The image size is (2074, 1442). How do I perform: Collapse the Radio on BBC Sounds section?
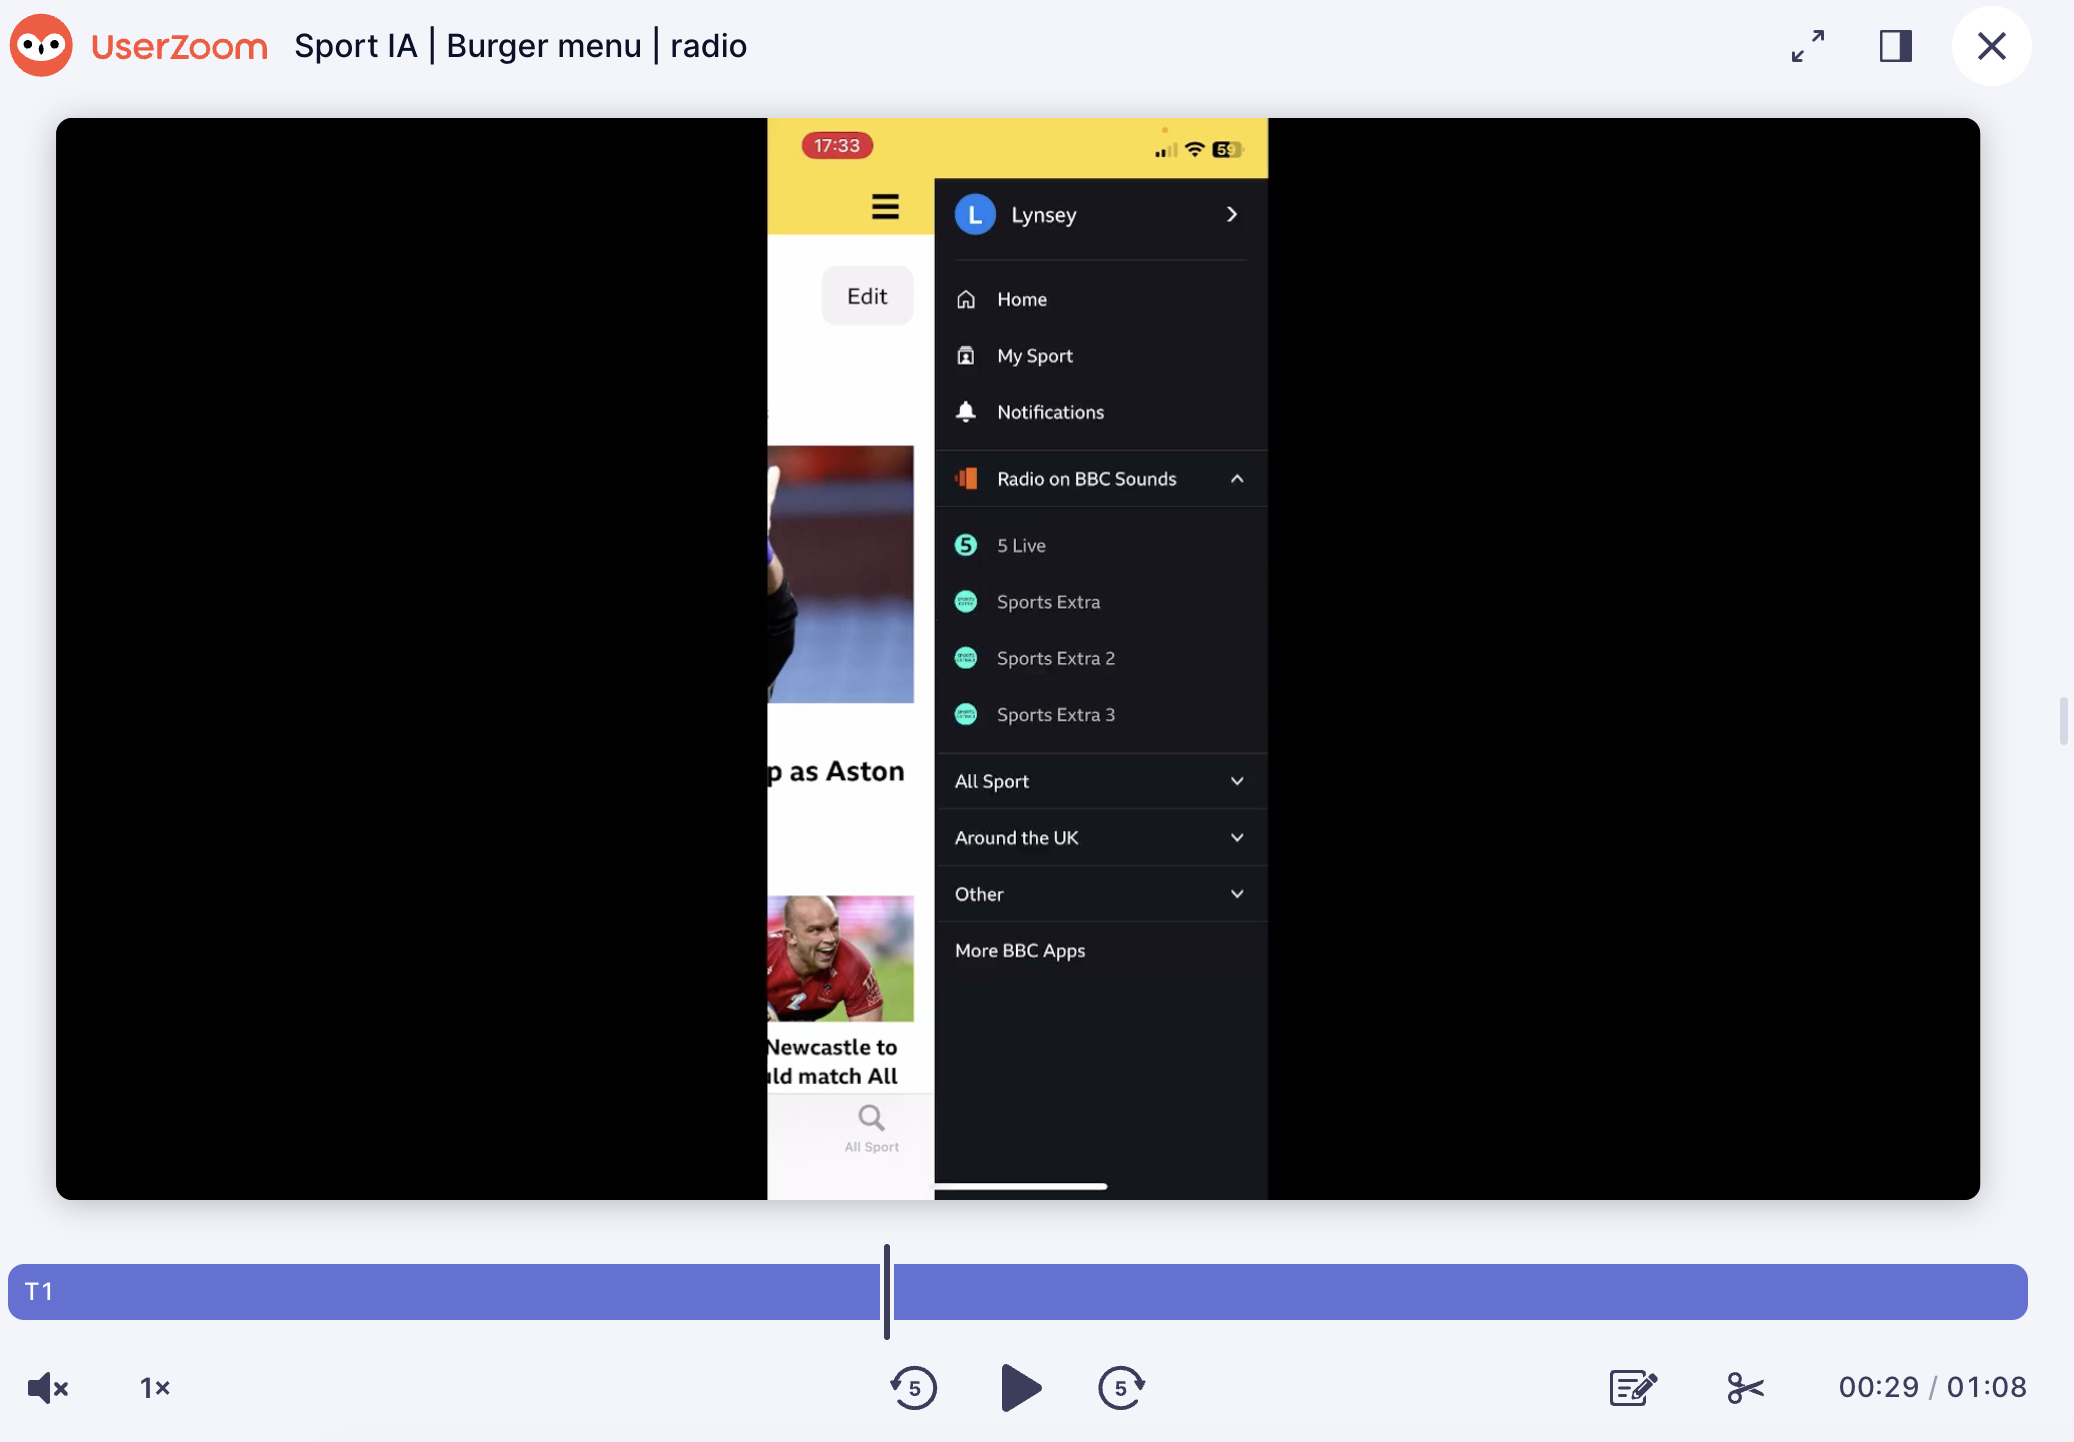1237,479
